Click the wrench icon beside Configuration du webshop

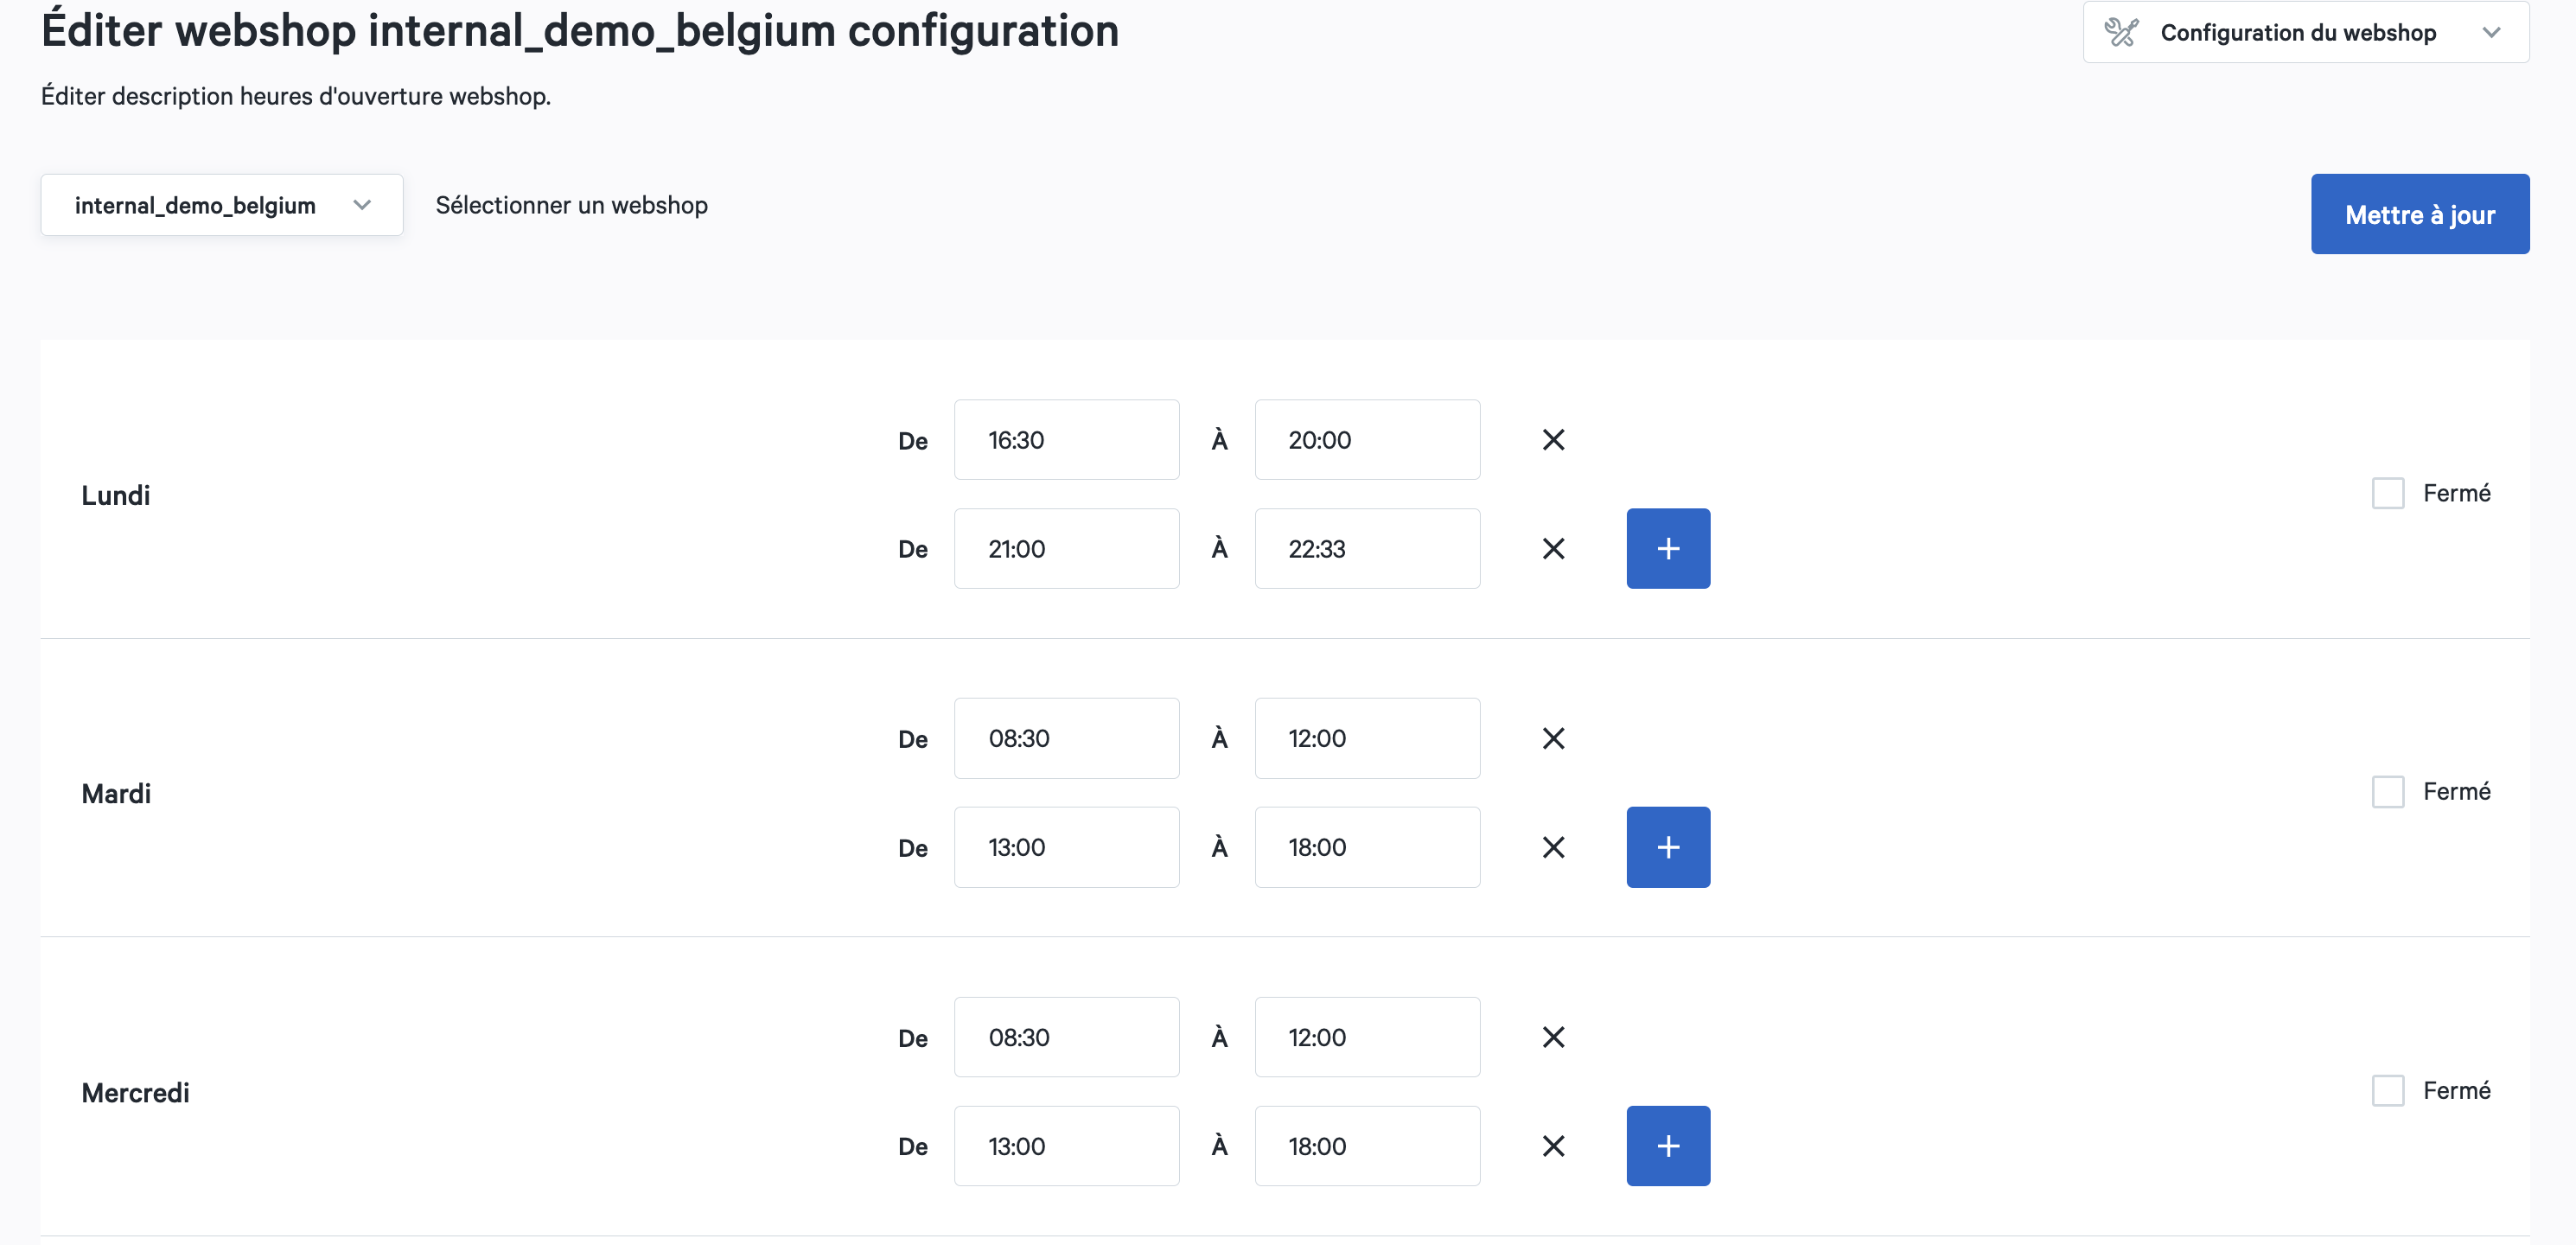click(2120, 32)
